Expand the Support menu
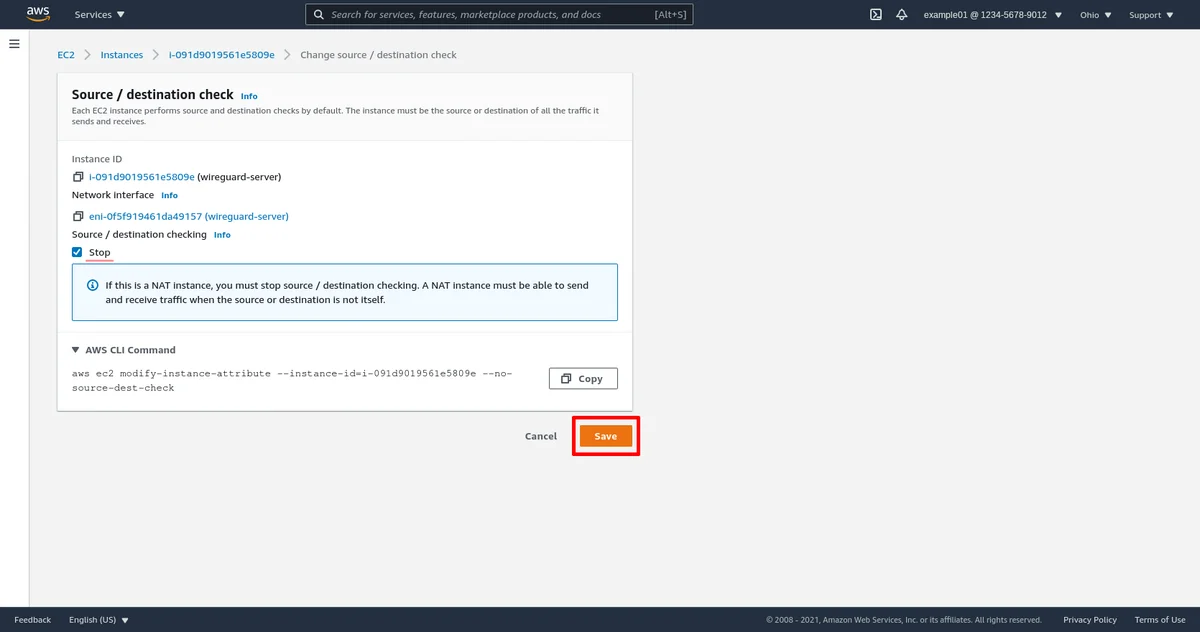Viewport: 1200px width, 632px height. (x=1151, y=15)
